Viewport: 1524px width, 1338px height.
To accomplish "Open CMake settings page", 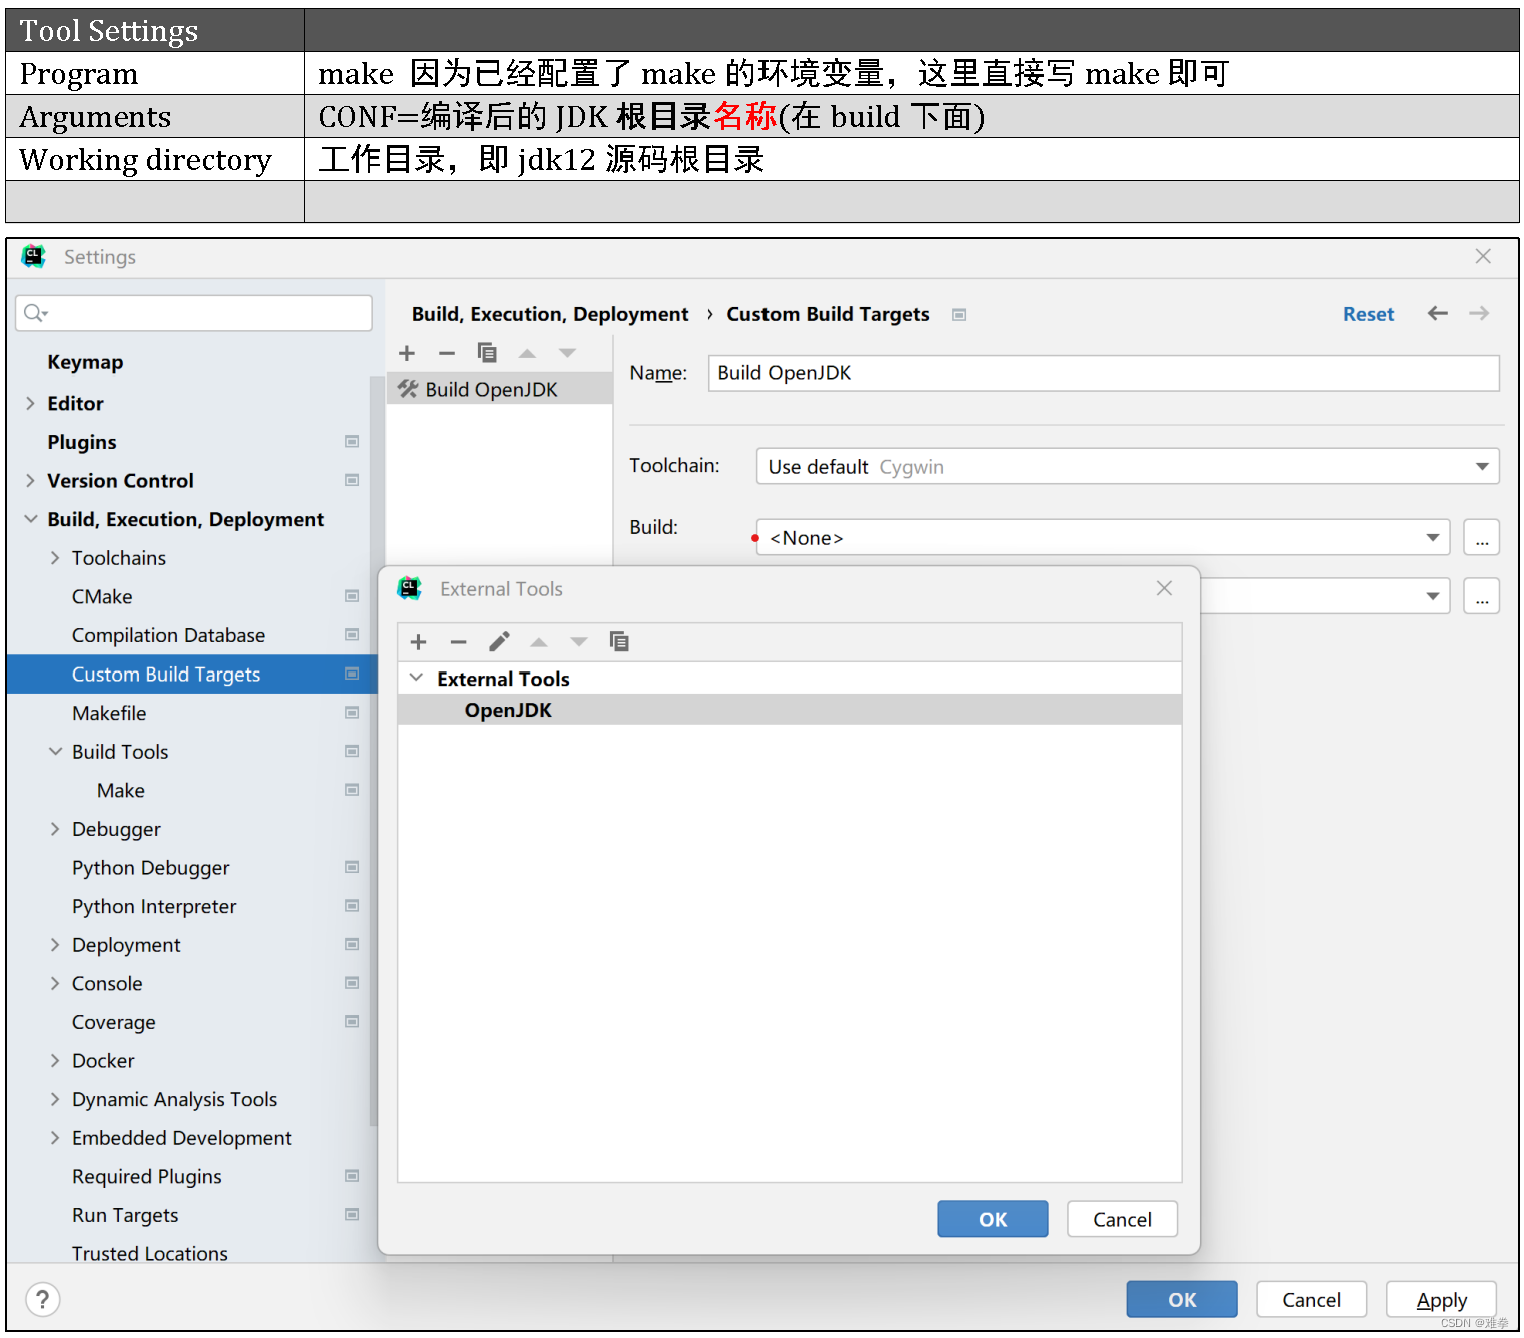I will pos(102,597).
